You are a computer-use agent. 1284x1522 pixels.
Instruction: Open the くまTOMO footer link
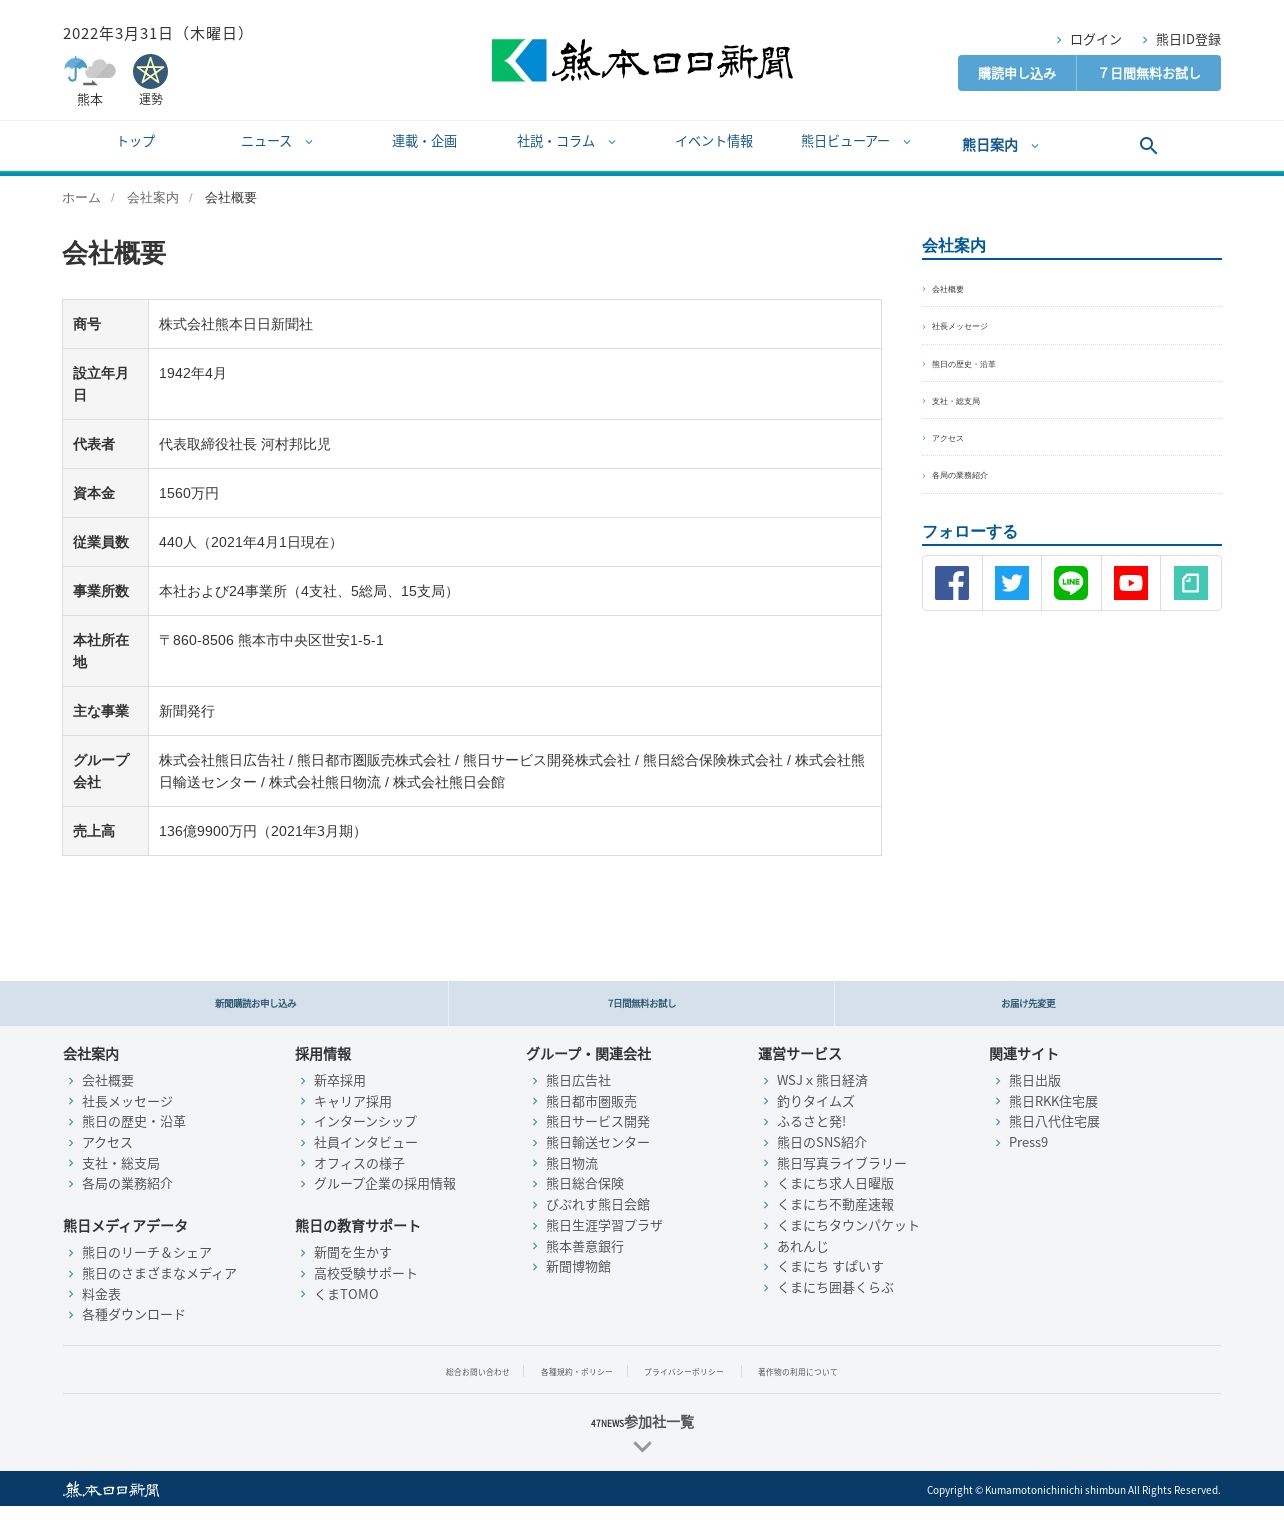click(x=346, y=1295)
